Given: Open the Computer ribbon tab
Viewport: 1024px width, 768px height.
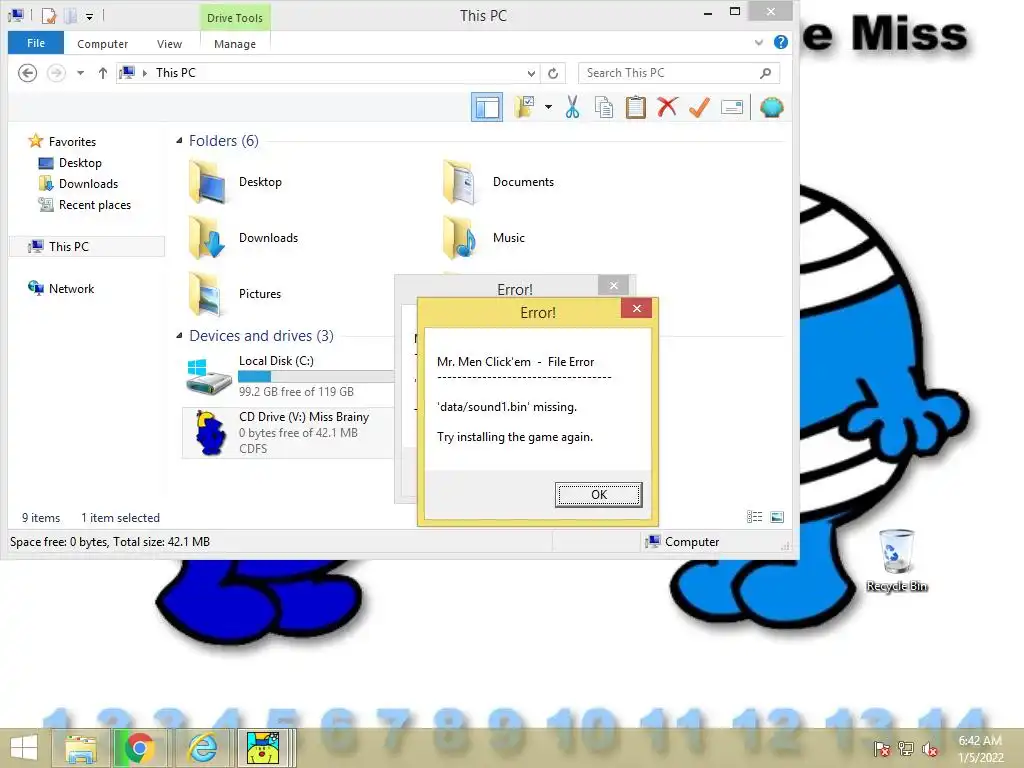Looking at the screenshot, I should (x=103, y=44).
